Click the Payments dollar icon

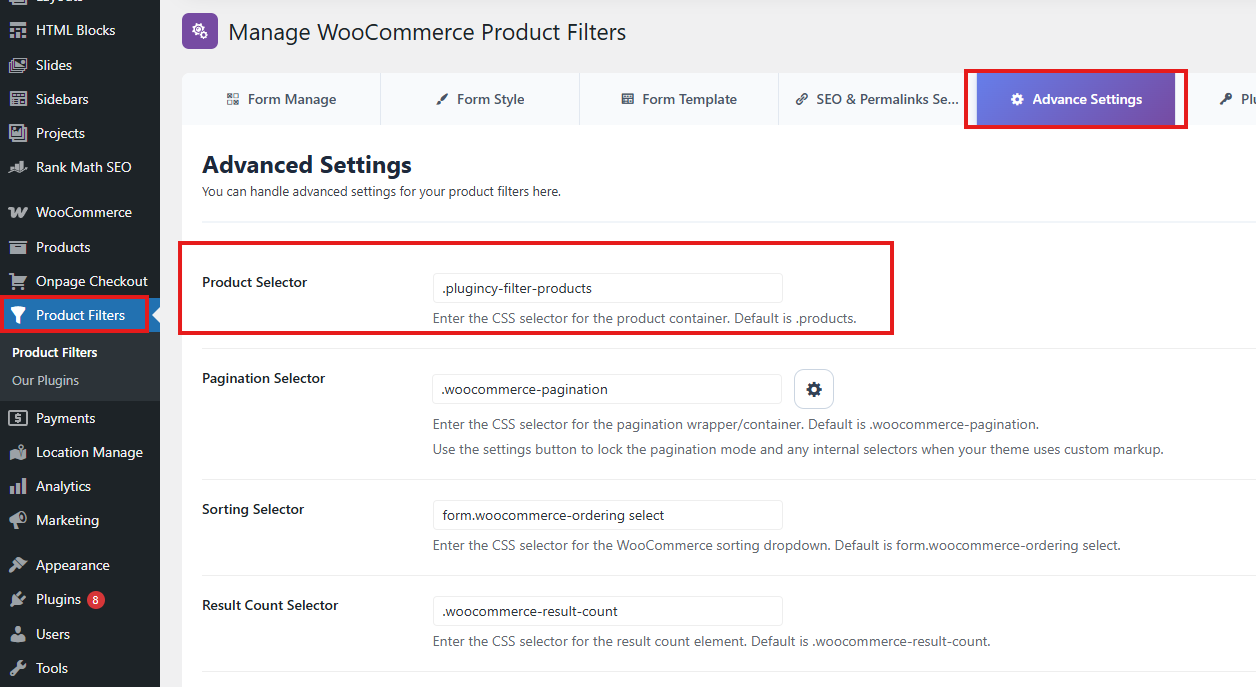click(17, 418)
